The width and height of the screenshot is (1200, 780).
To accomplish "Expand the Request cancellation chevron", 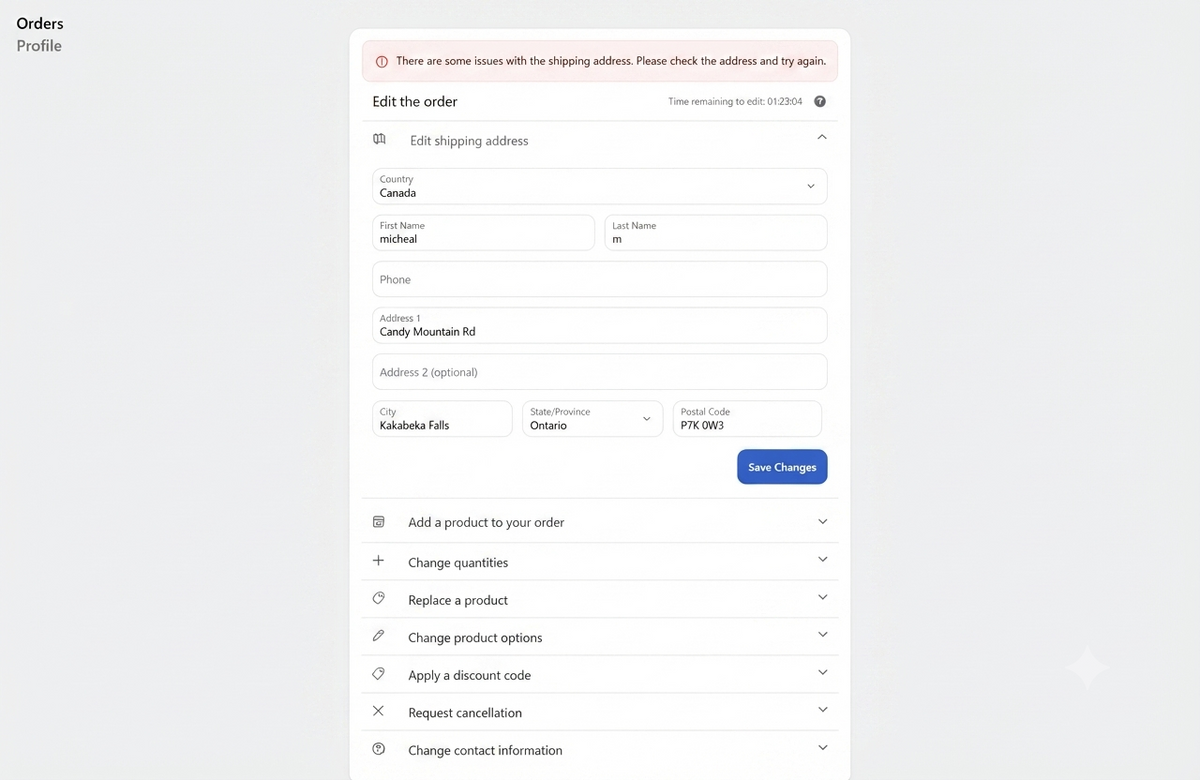I will 823,709.
